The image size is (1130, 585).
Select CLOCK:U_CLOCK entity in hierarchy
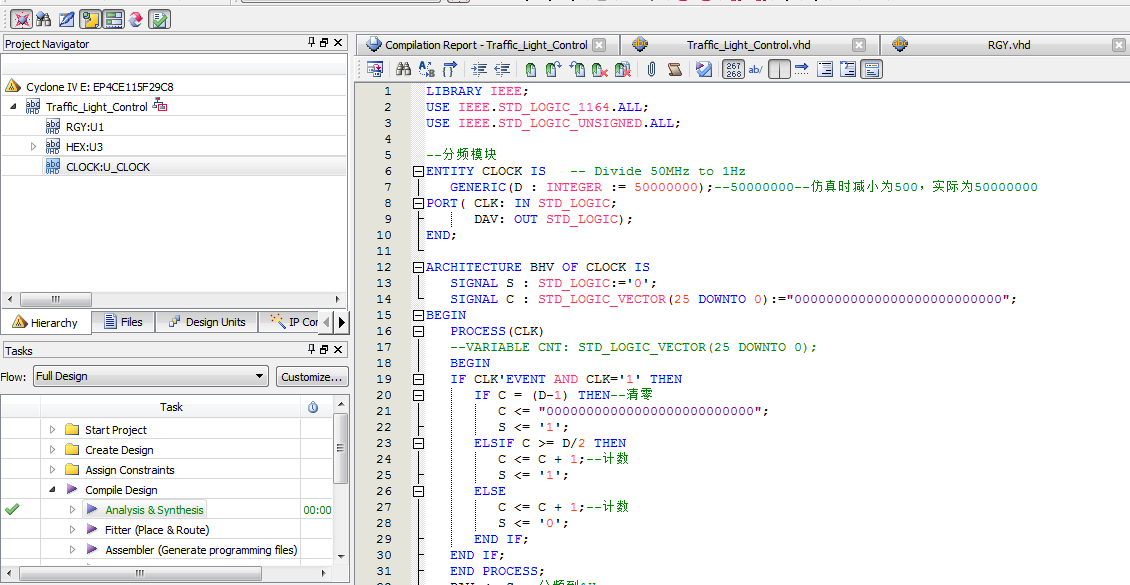(x=108, y=166)
